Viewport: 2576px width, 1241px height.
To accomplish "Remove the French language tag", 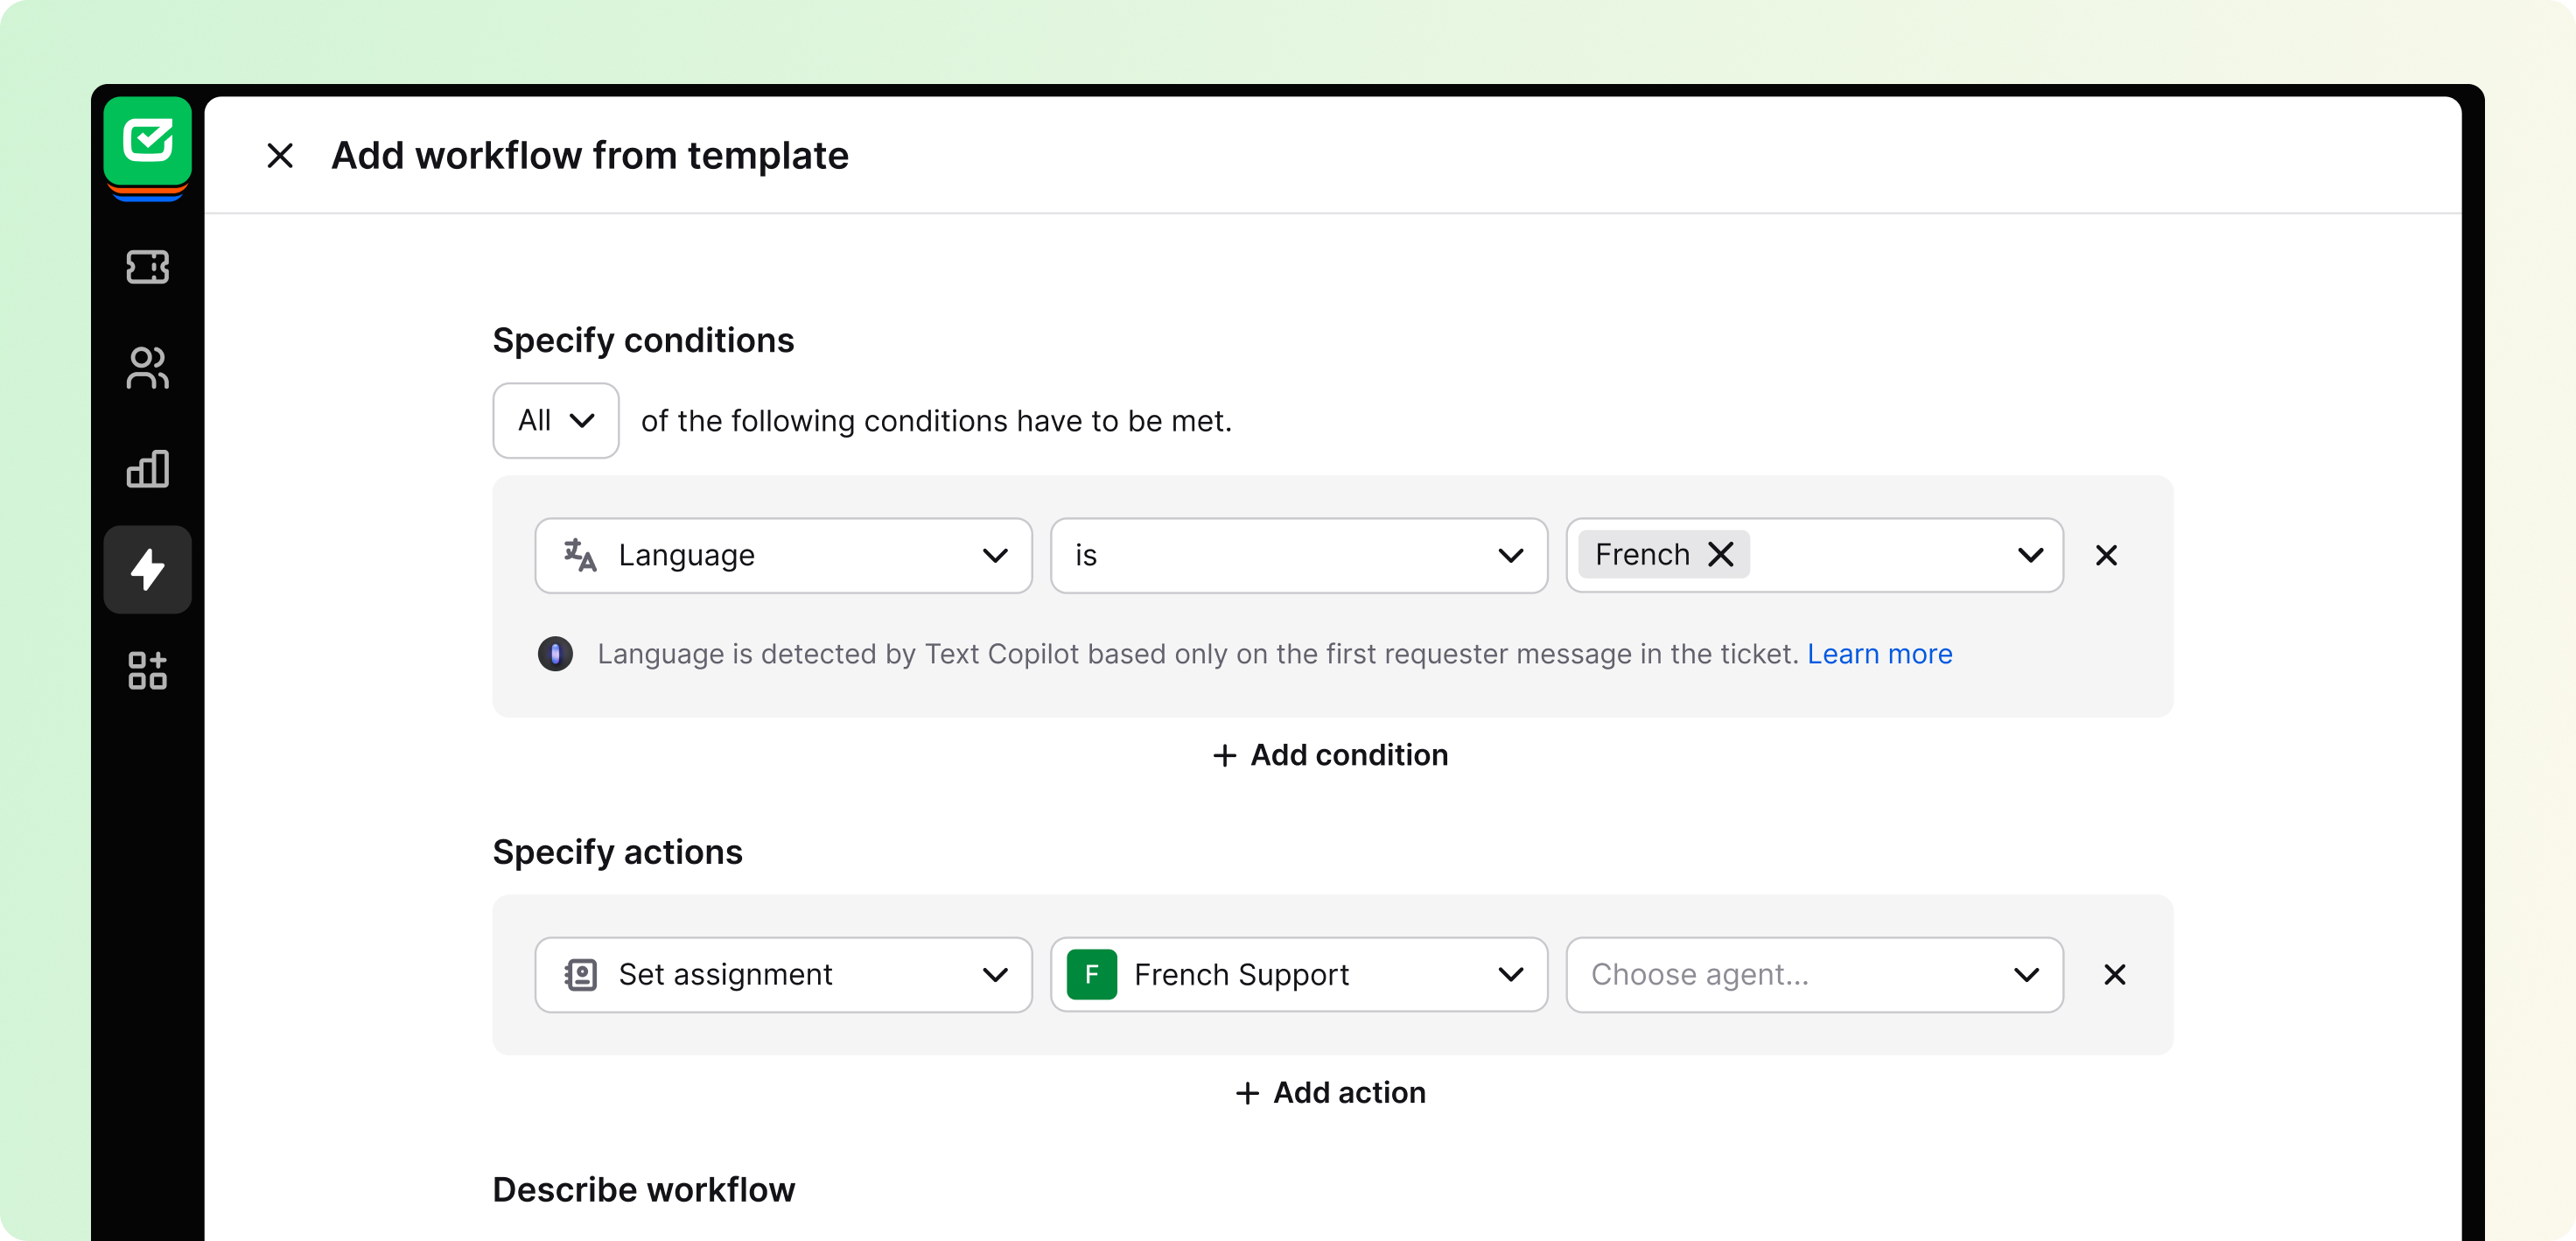I will pyautogui.click(x=1720, y=554).
